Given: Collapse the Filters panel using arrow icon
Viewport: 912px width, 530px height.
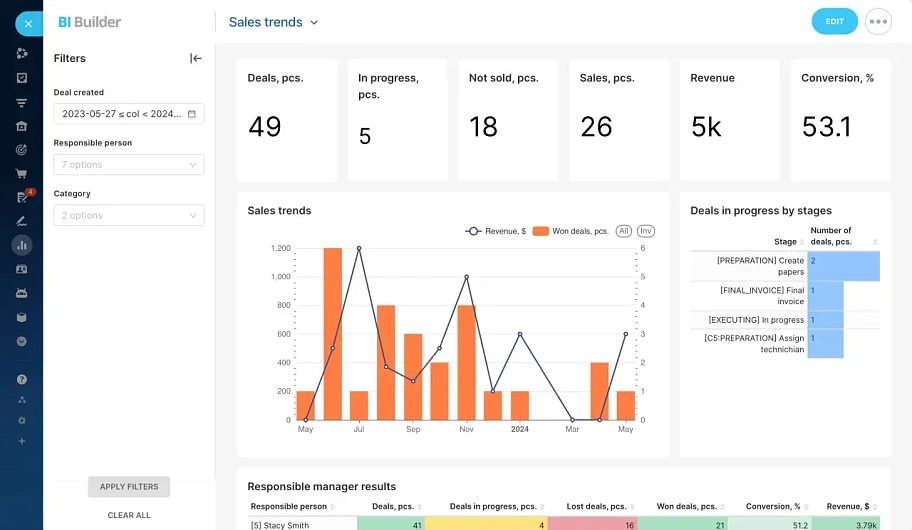Looking at the screenshot, I should click(196, 58).
